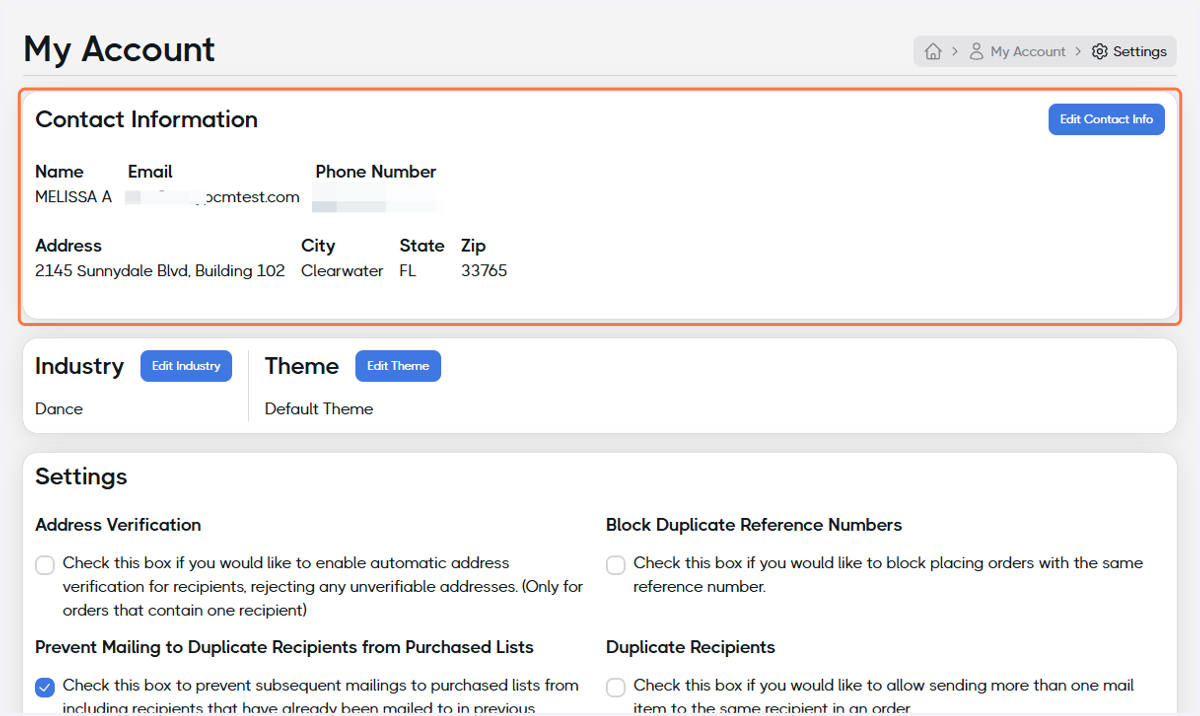Click the home icon in breadcrumb
This screenshot has height=716, width=1200.
933,51
